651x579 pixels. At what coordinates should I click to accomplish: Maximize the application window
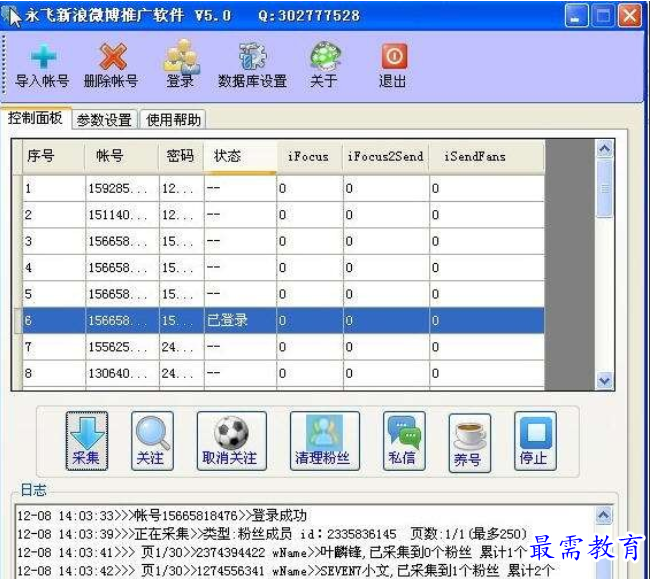tap(603, 16)
